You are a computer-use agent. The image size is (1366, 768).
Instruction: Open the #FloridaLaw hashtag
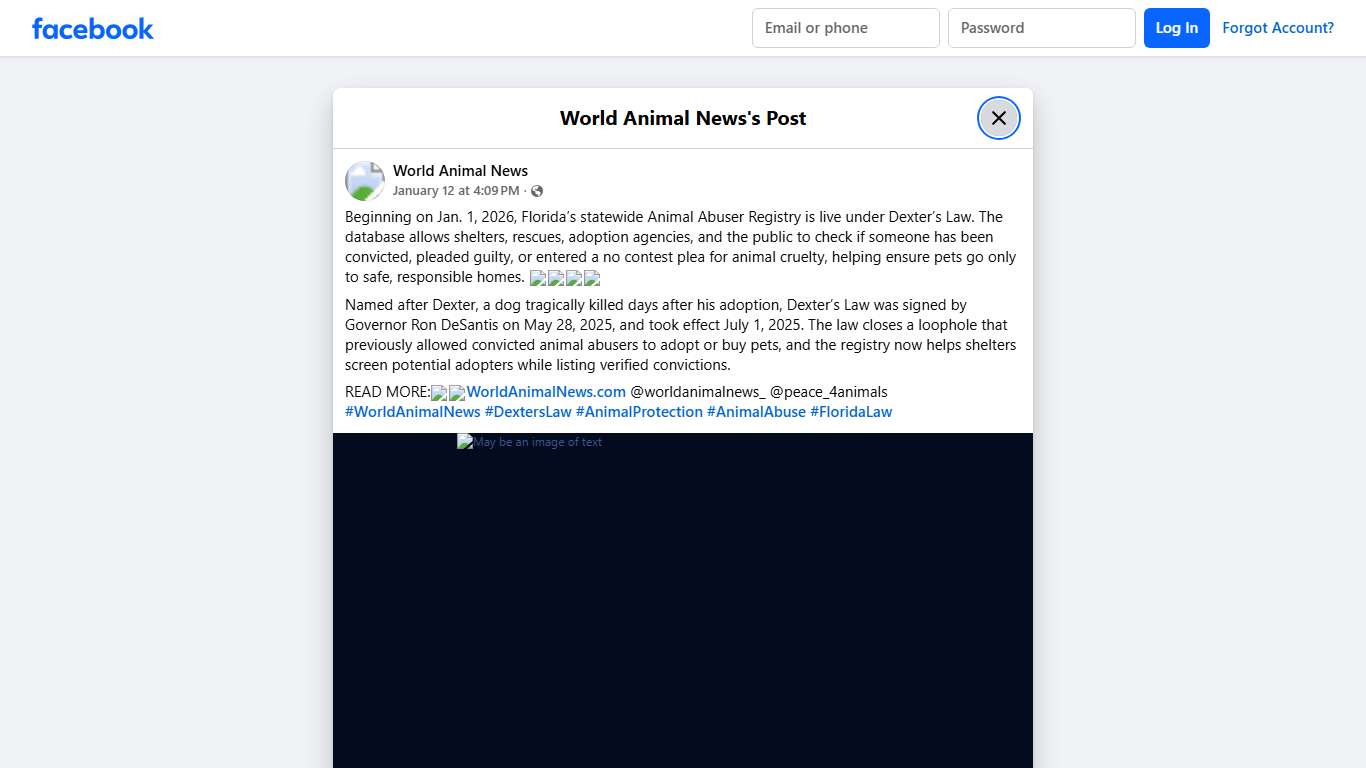(x=851, y=412)
